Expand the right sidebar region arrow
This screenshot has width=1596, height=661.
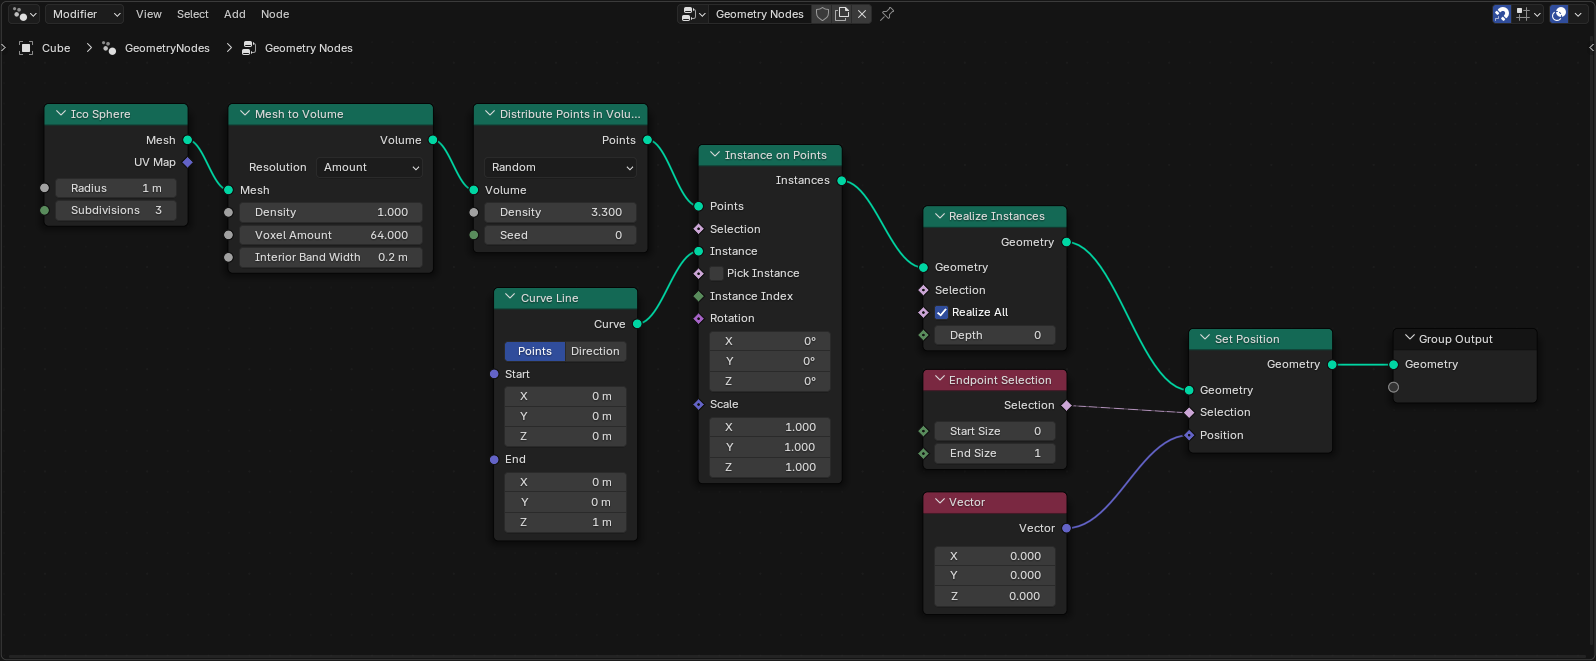pyautogui.click(x=1591, y=47)
